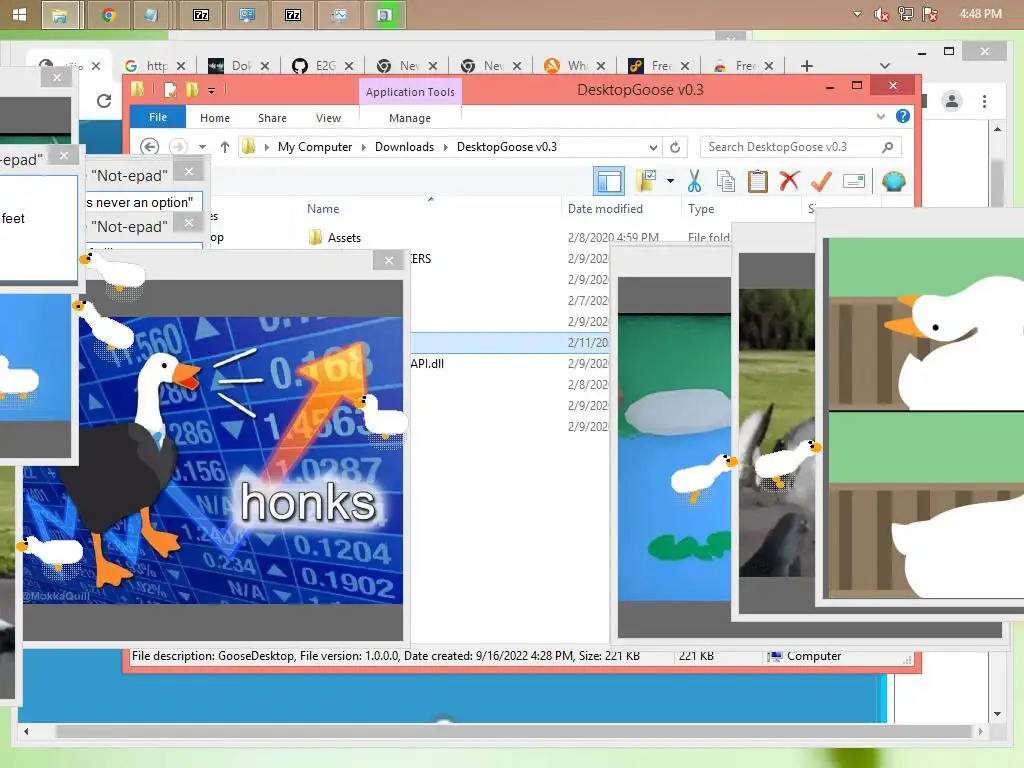Click Chrome scrollbar down arrow
1024x768 pixels.
point(997,714)
